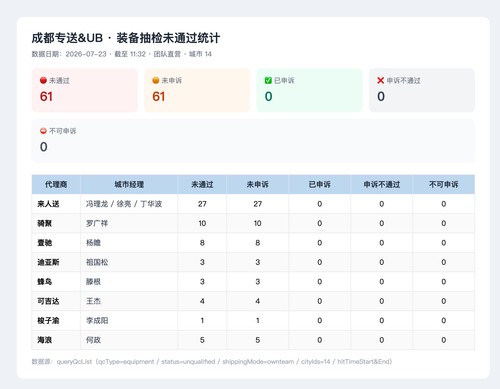Click the 城市经理 column header
The height and width of the screenshot is (389, 500).
(x=129, y=184)
